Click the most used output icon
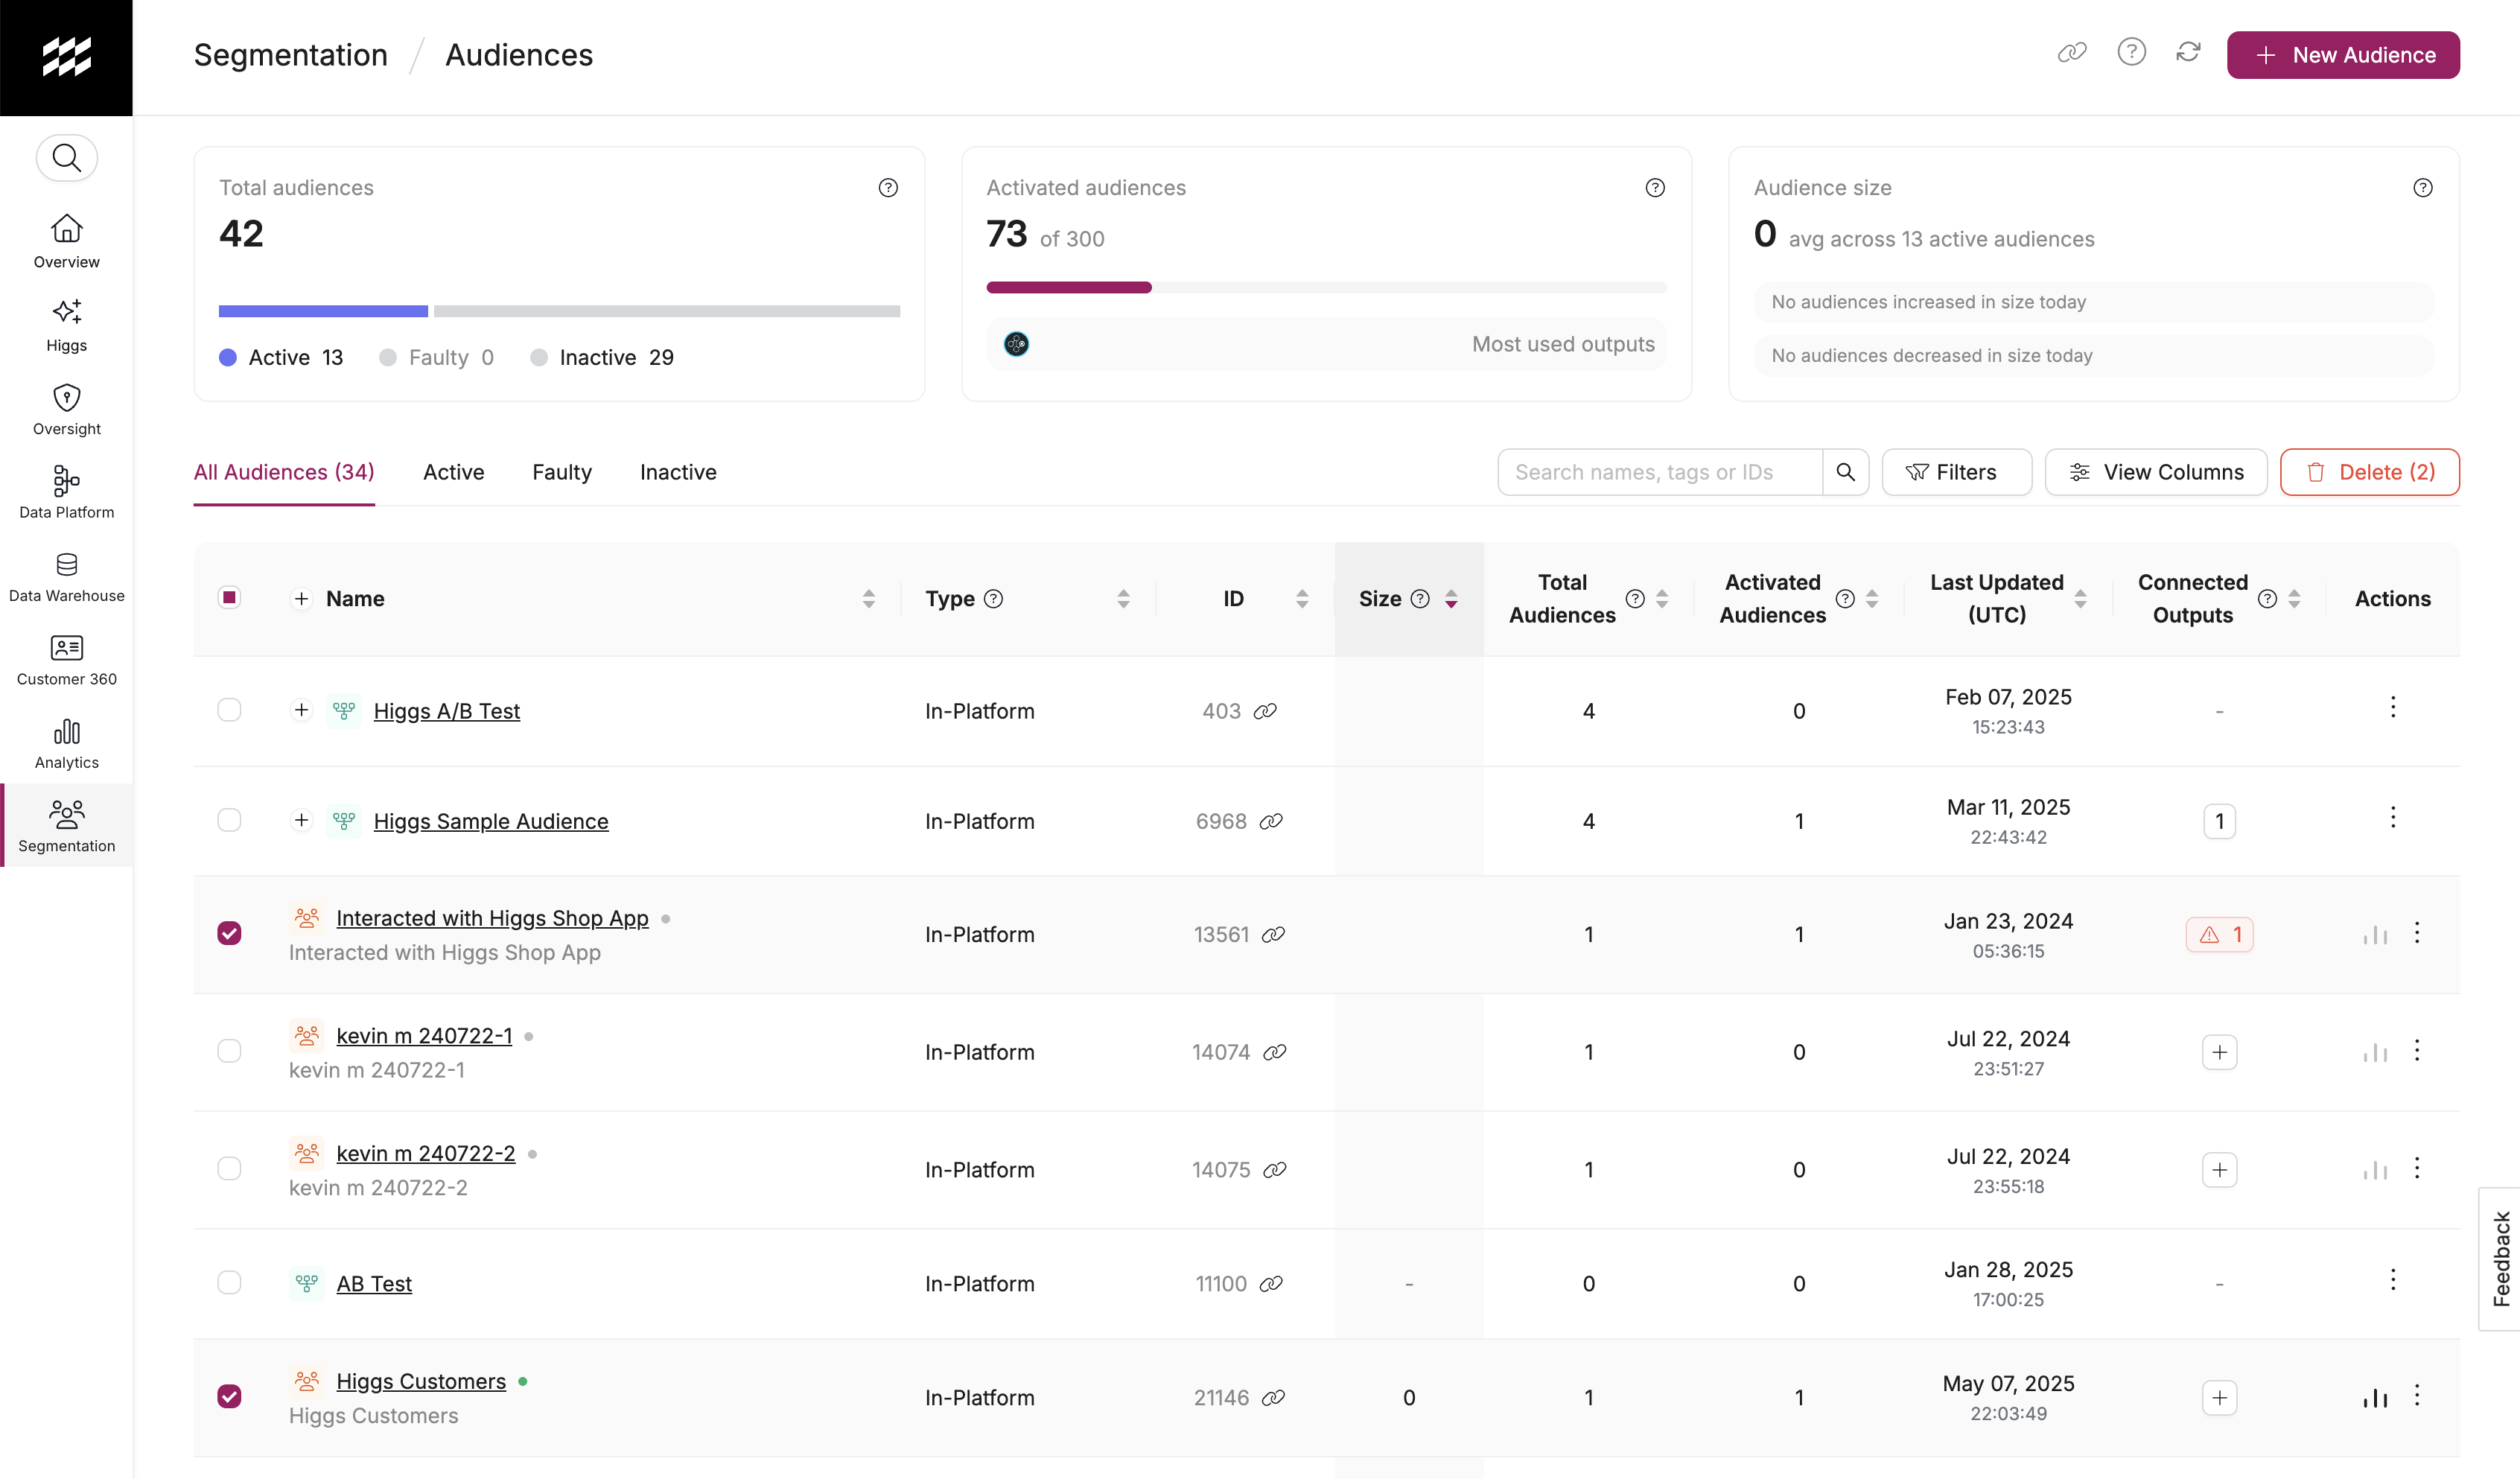 pyautogui.click(x=1016, y=344)
